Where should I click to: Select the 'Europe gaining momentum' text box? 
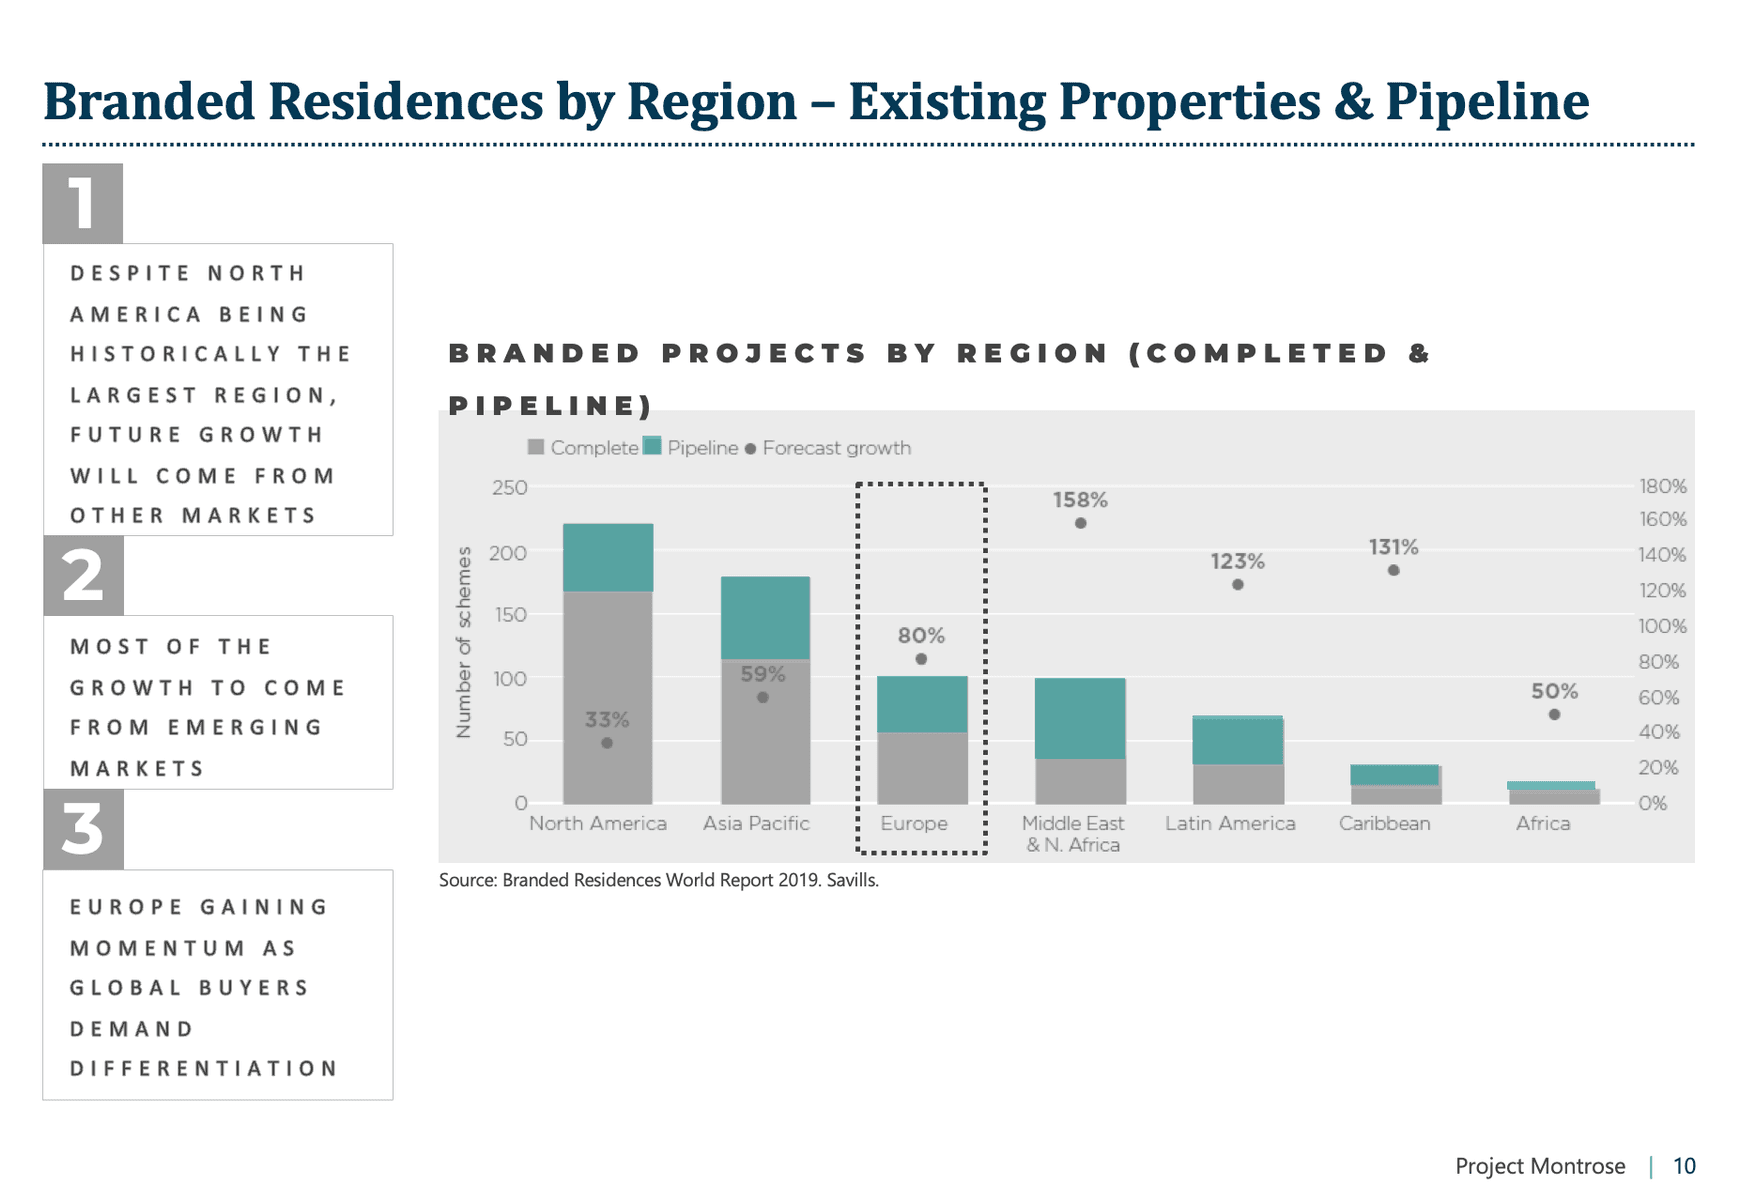(x=218, y=985)
